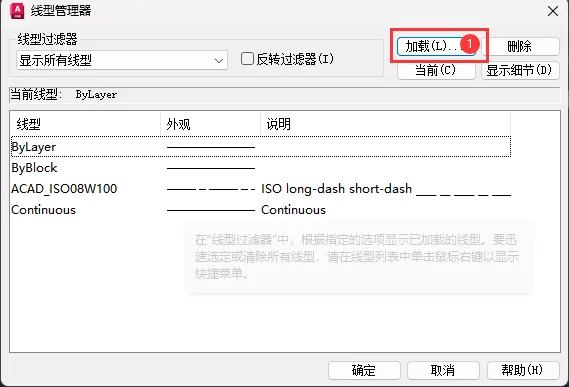Click the 取消 cancel button
The height and width of the screenshot is (387, 569).
pyautogui.click(x=443, y=370)
